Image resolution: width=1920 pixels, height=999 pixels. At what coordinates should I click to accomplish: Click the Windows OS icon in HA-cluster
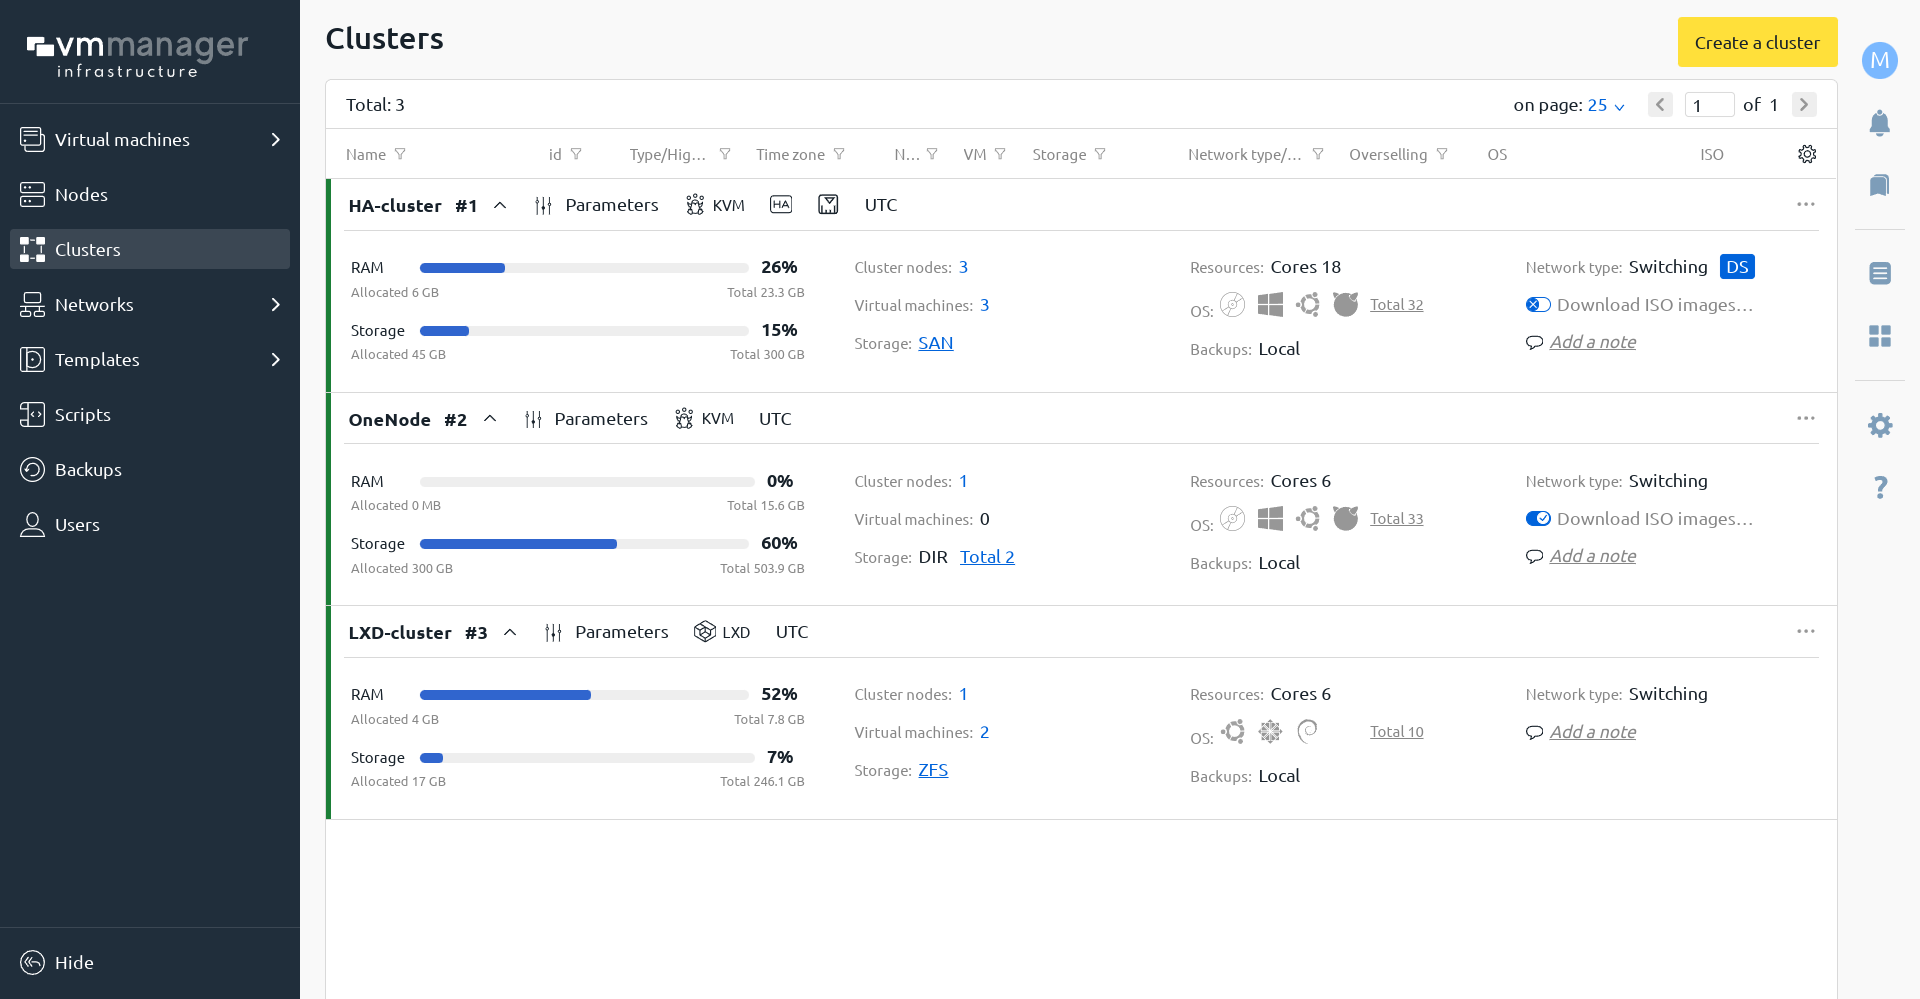pyautogui.click(x=1270, y=305)
